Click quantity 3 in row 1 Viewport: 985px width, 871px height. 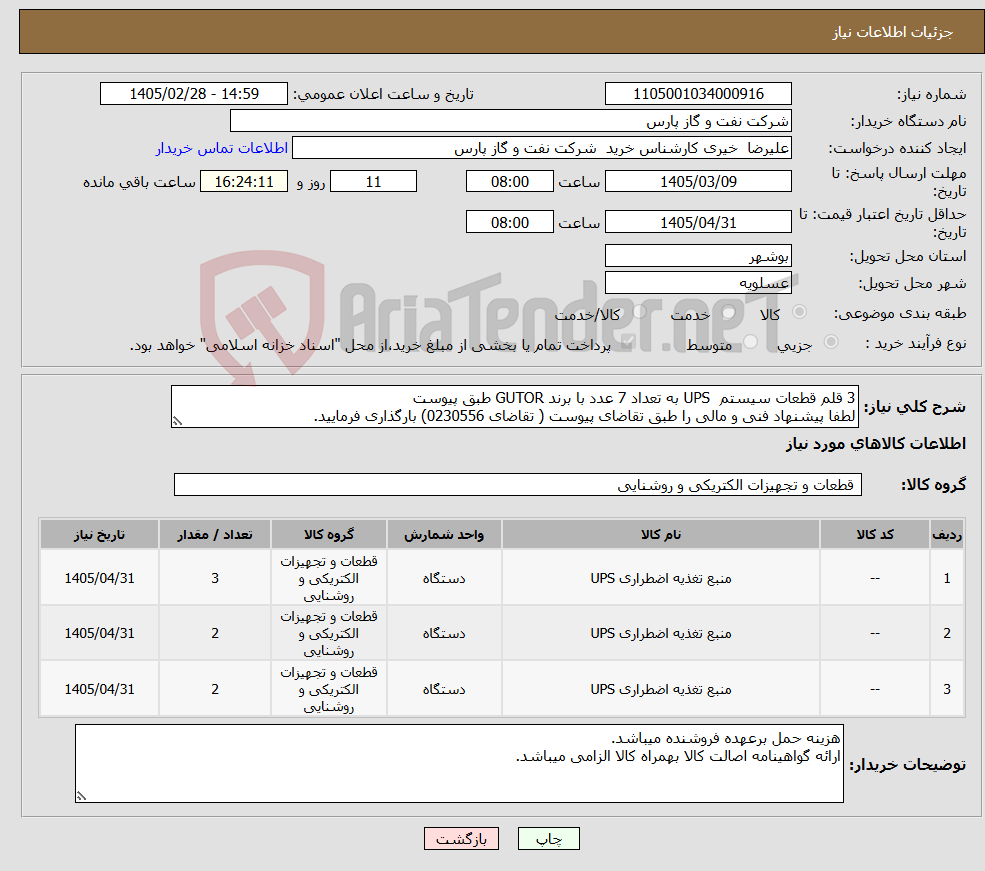(215, 578)
